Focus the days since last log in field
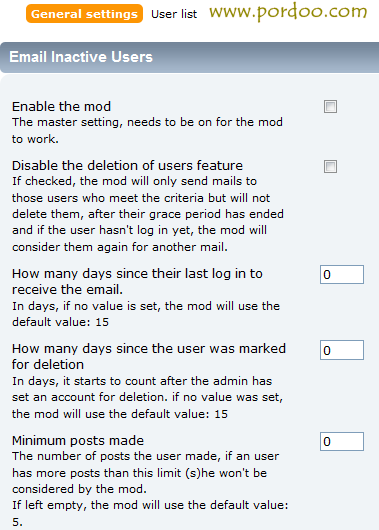Screen dimensions: 379x530 point(342,274)
